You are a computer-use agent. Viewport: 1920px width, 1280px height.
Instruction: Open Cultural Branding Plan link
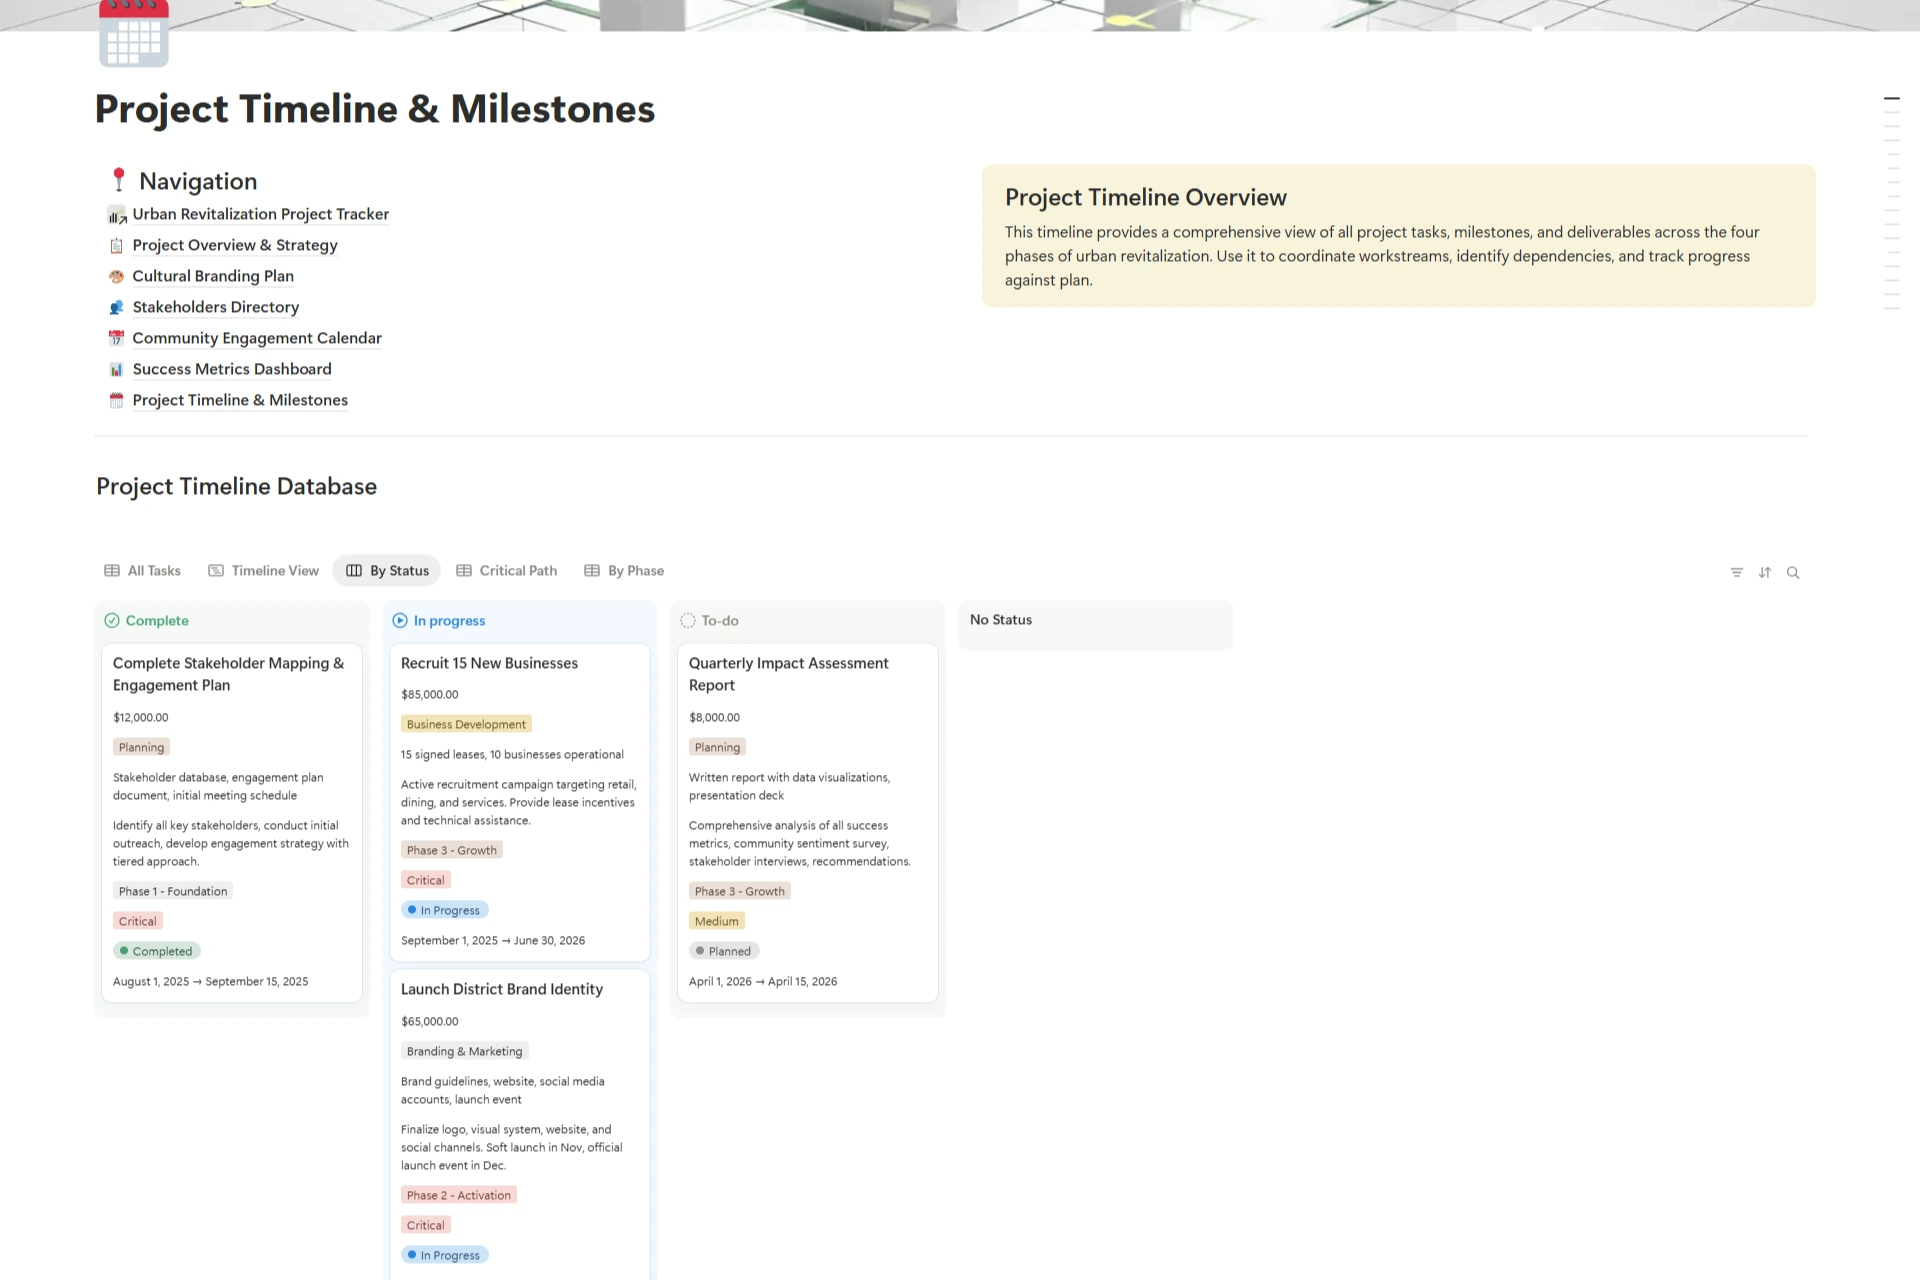coord(212,276)
